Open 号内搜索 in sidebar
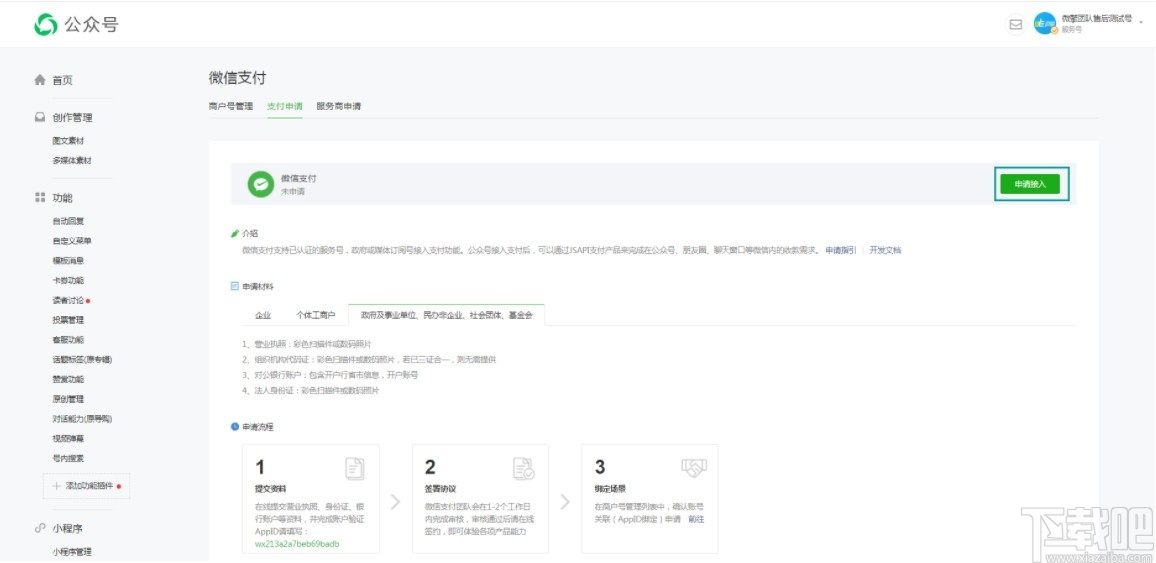 (x=68, y=458)
